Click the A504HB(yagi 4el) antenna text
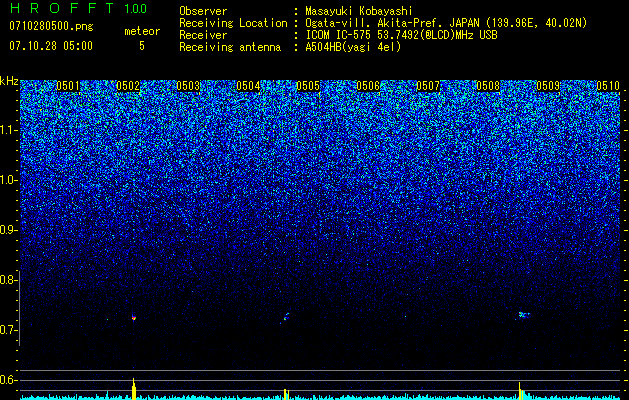Viewport: 629px width, 400px height. tap(353, 47)
